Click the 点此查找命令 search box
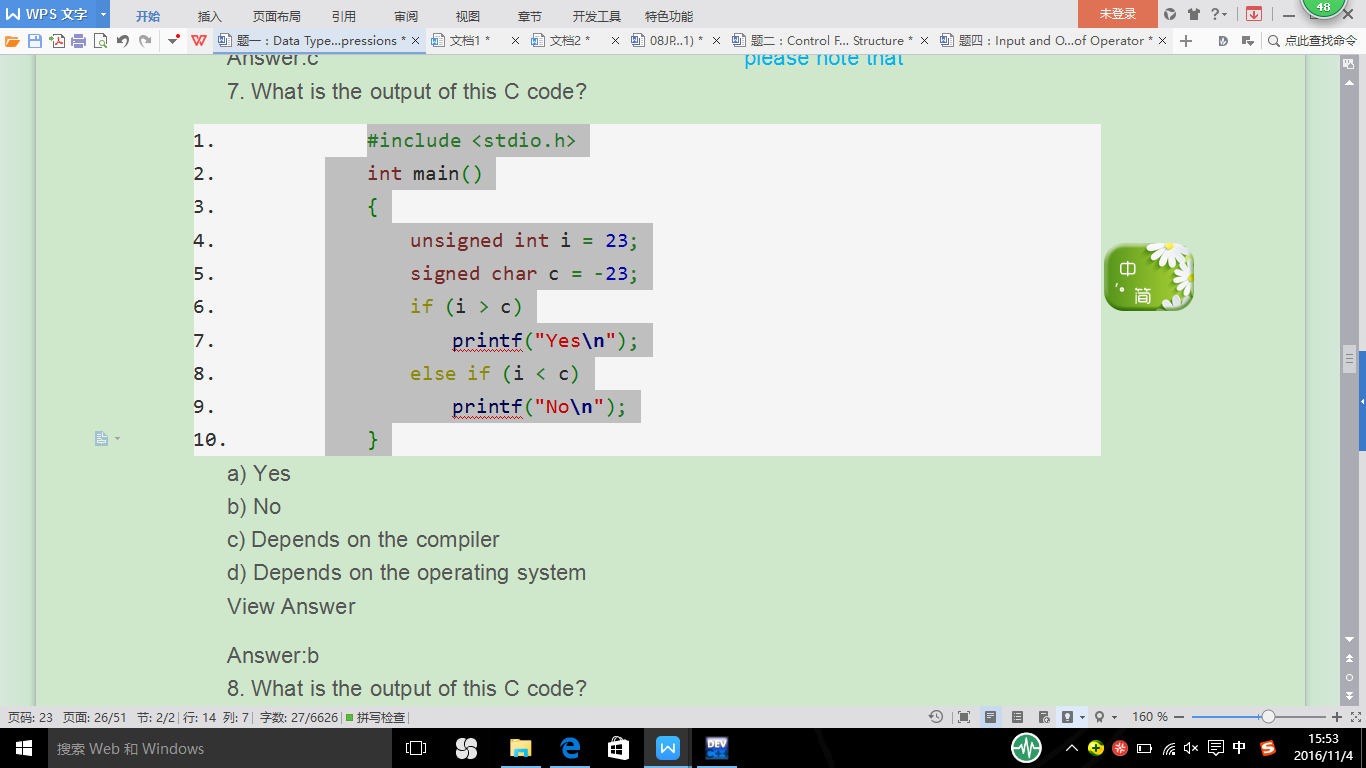The width and height of the screenshot is (1366, 768). [1312, 41]
